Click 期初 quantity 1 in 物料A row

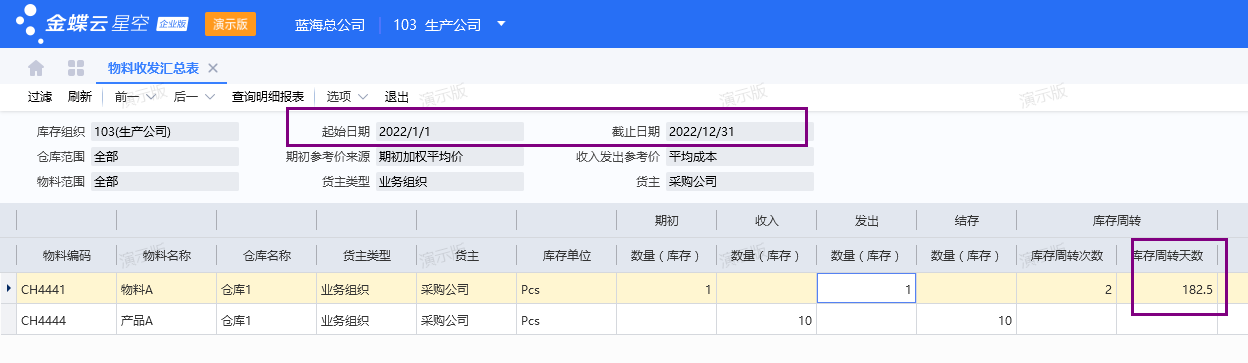click(x=667, y=290)
